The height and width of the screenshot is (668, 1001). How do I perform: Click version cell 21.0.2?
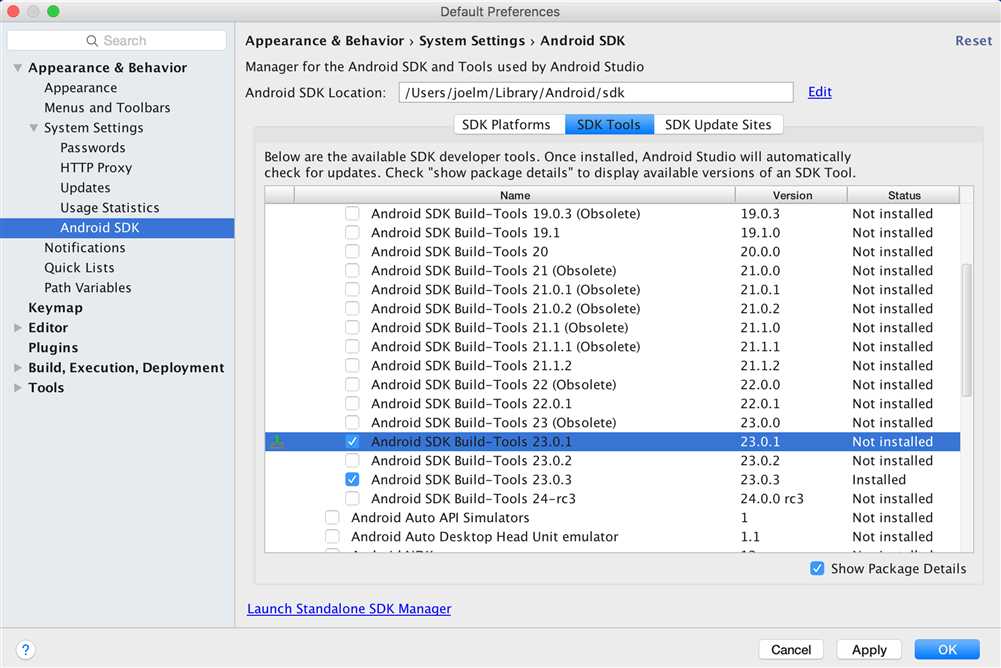click(x=760, y=308)
